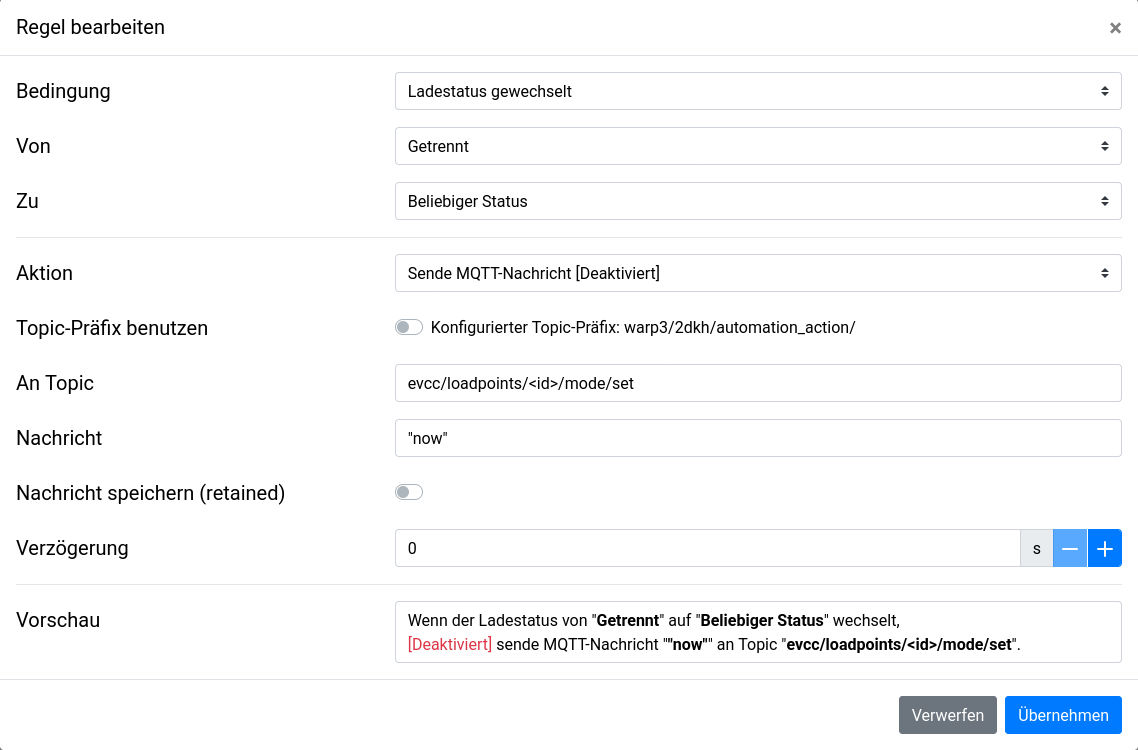The width and height of the screenshot is (1138, 750).
Task: Apply the rule with Übernehmen
Action: pyautogui.click(x=1063, y=715)
